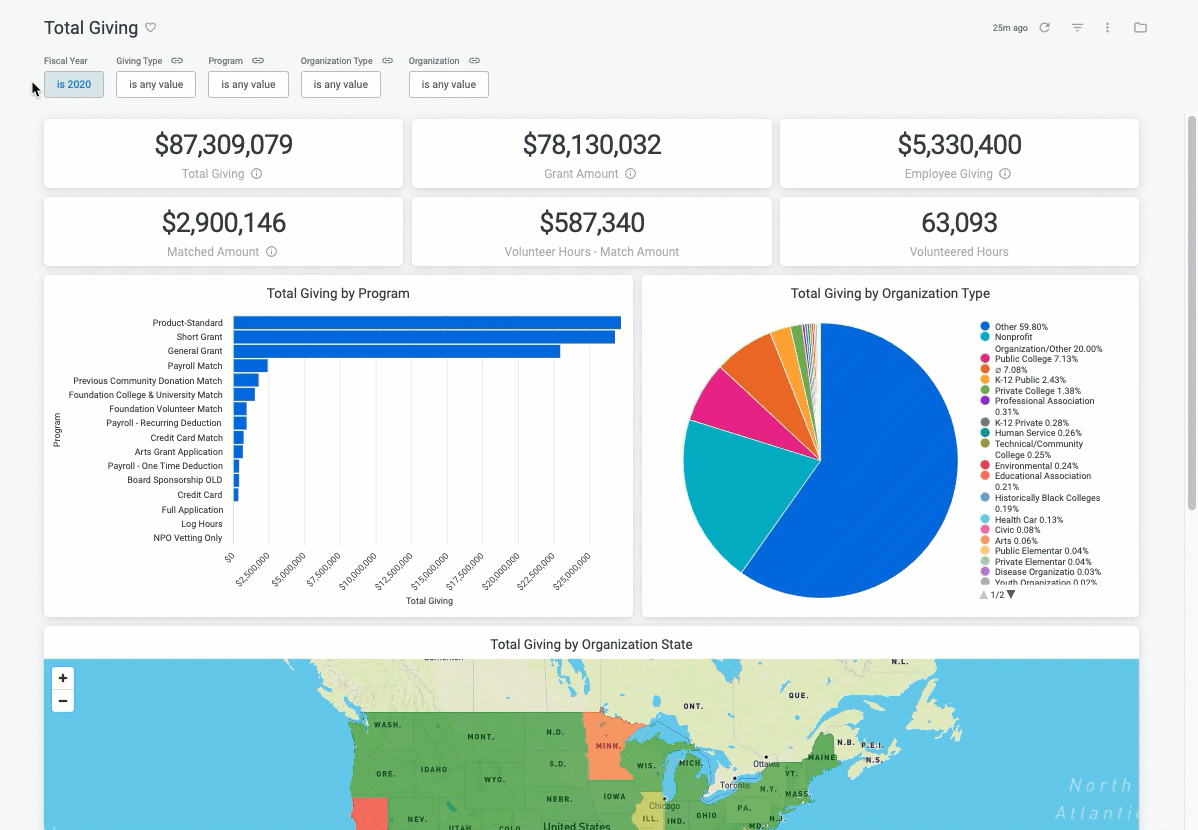The image size is (1198, 830).
Task: Open dashboard actions three-dot menu
Action: pyautogui.click(x=1107, y=28)
